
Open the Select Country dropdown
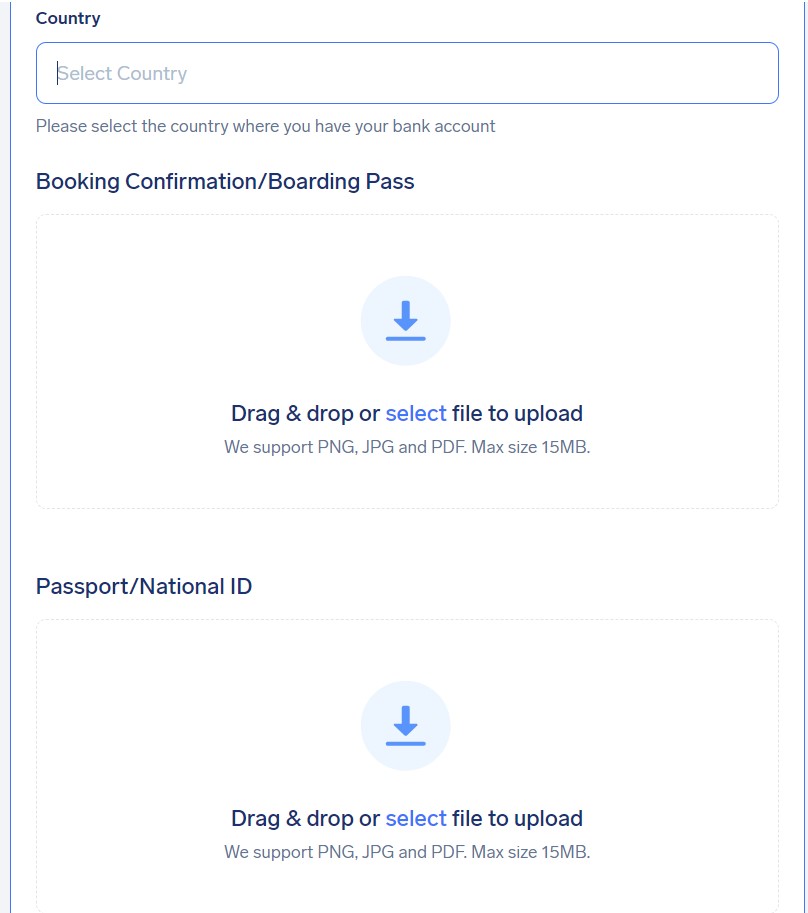(x=407, y=73)
